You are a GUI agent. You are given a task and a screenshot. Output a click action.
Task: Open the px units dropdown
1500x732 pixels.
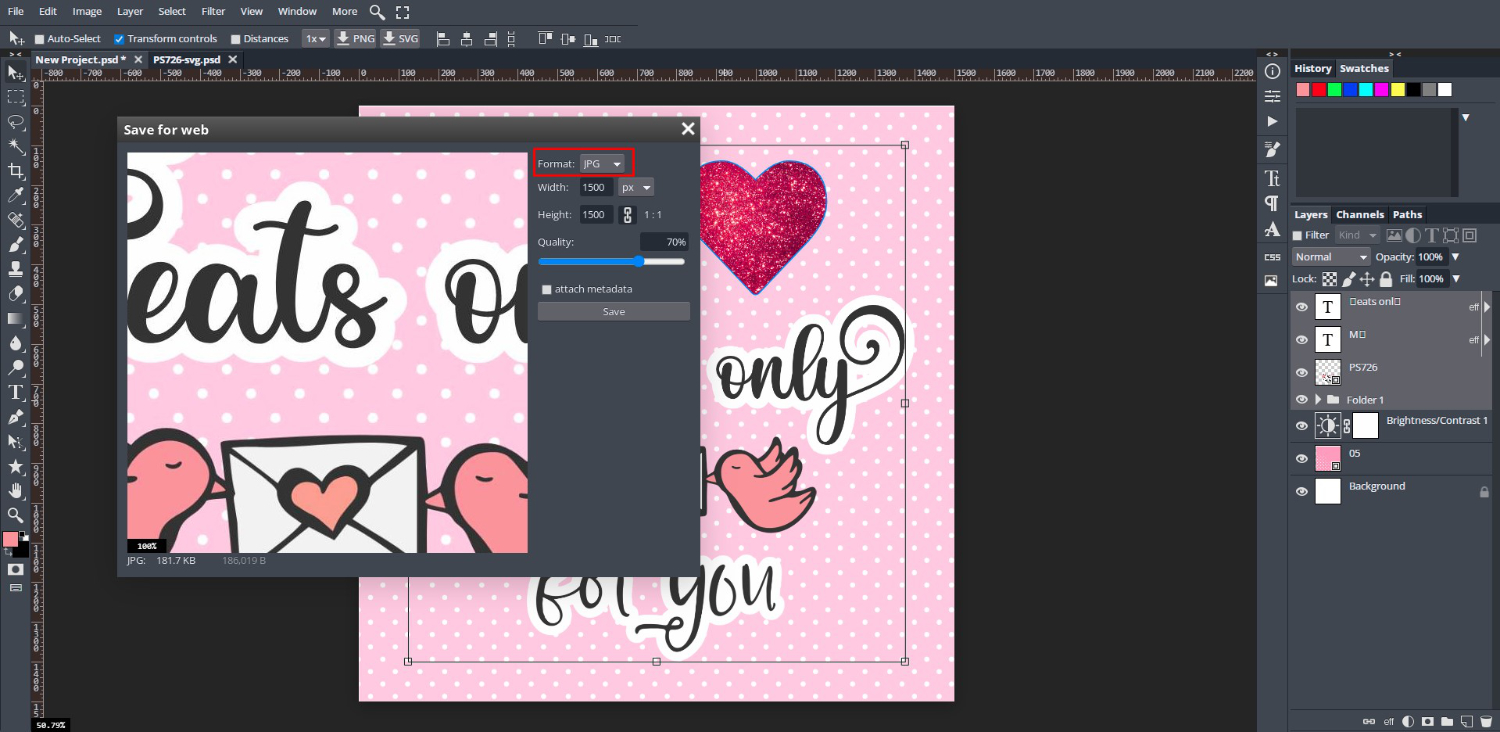[635, 187]
